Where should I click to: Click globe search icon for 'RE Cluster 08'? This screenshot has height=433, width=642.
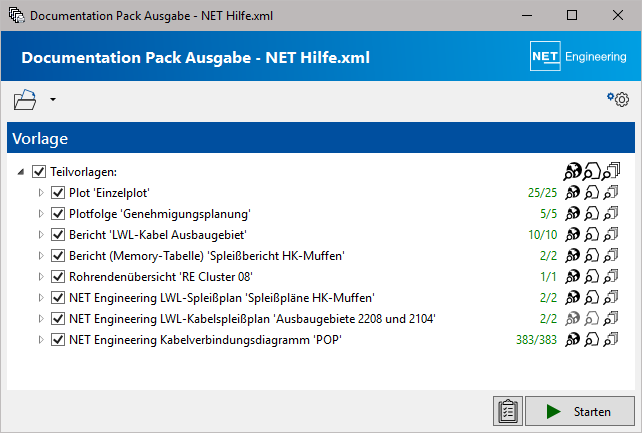point(572,277)
